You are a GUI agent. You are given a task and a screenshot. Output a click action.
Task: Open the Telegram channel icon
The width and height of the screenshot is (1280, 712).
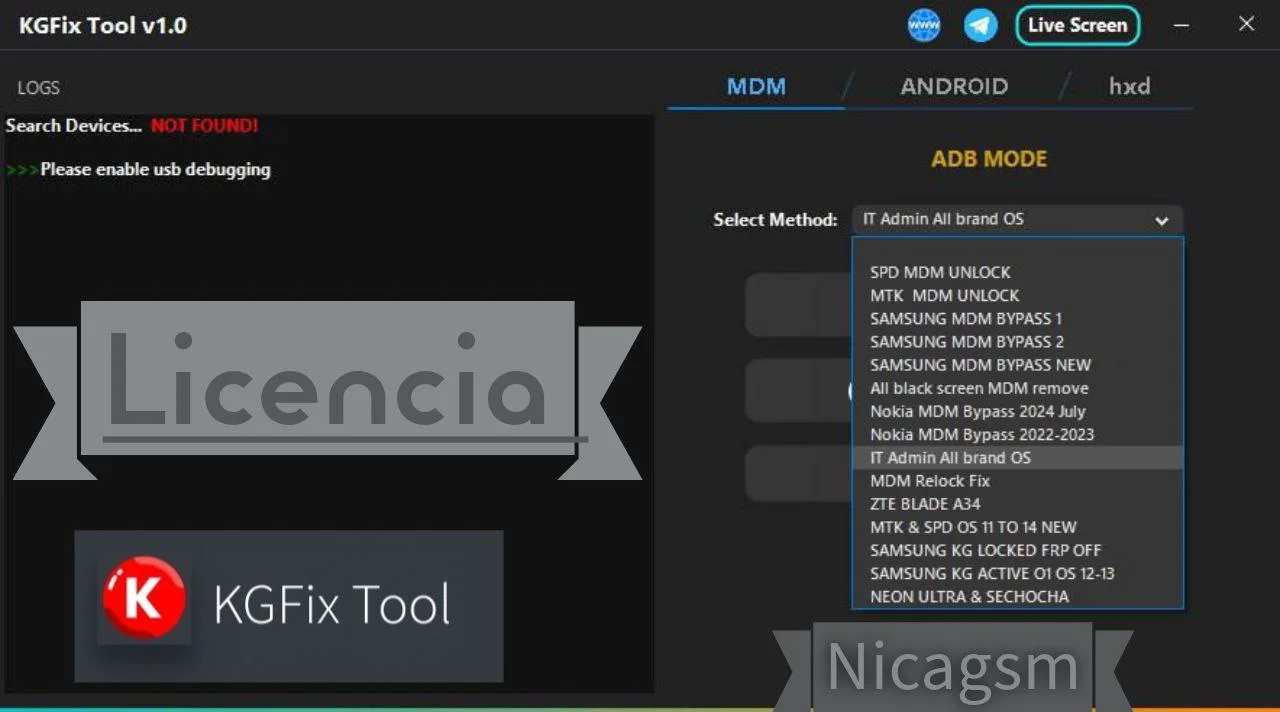tap(981, 25)
